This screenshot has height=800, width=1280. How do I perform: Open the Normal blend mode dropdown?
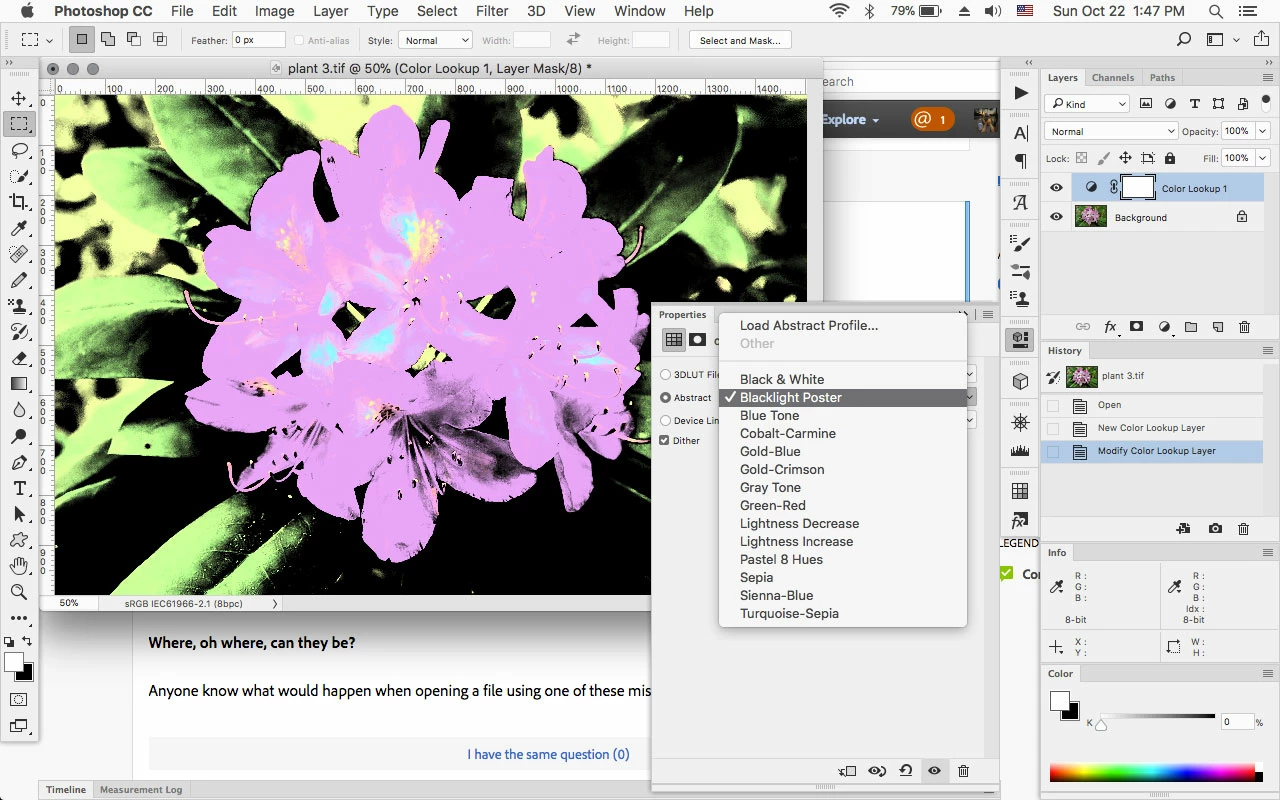(1111, 131)
